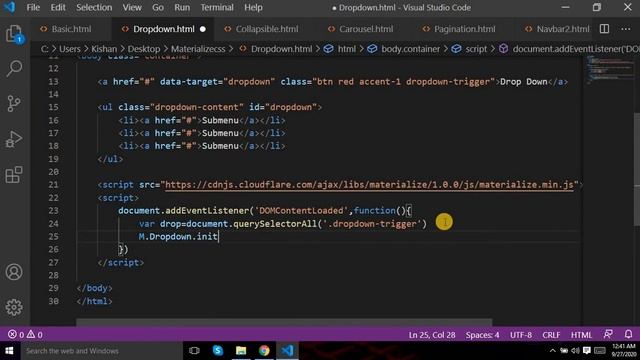Open Go to Line from Ln 25, Col 28
The image size is (640, 360).
point(432,335)
